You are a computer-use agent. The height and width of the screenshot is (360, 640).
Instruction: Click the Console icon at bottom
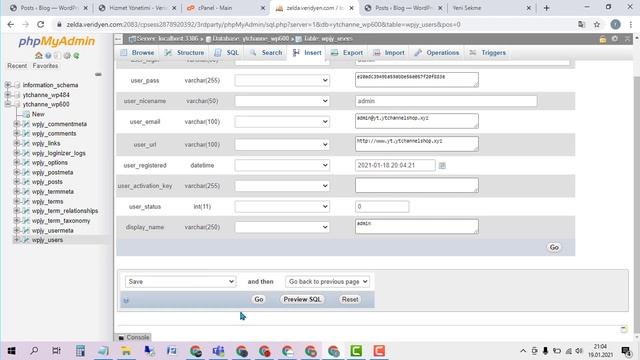click(x=121, y=338)
